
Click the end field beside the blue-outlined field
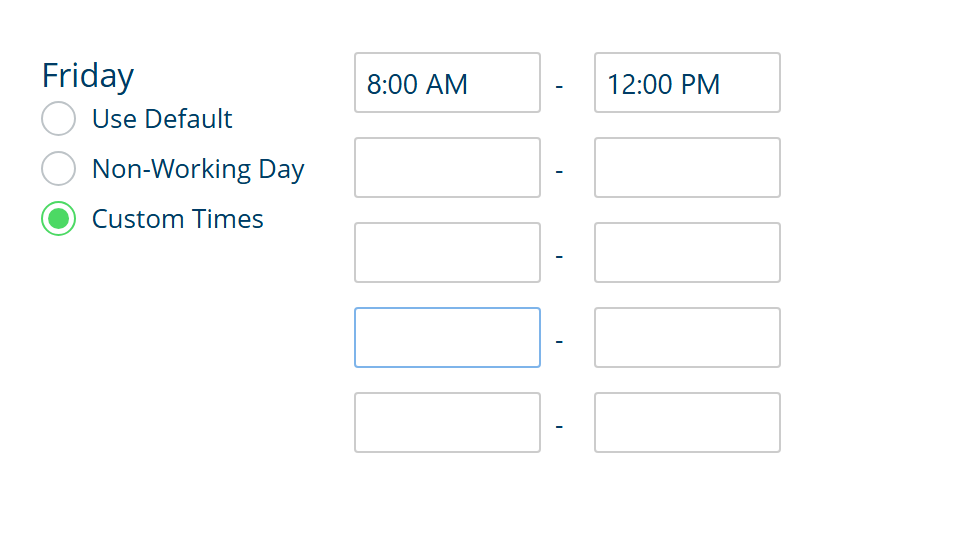687,338
